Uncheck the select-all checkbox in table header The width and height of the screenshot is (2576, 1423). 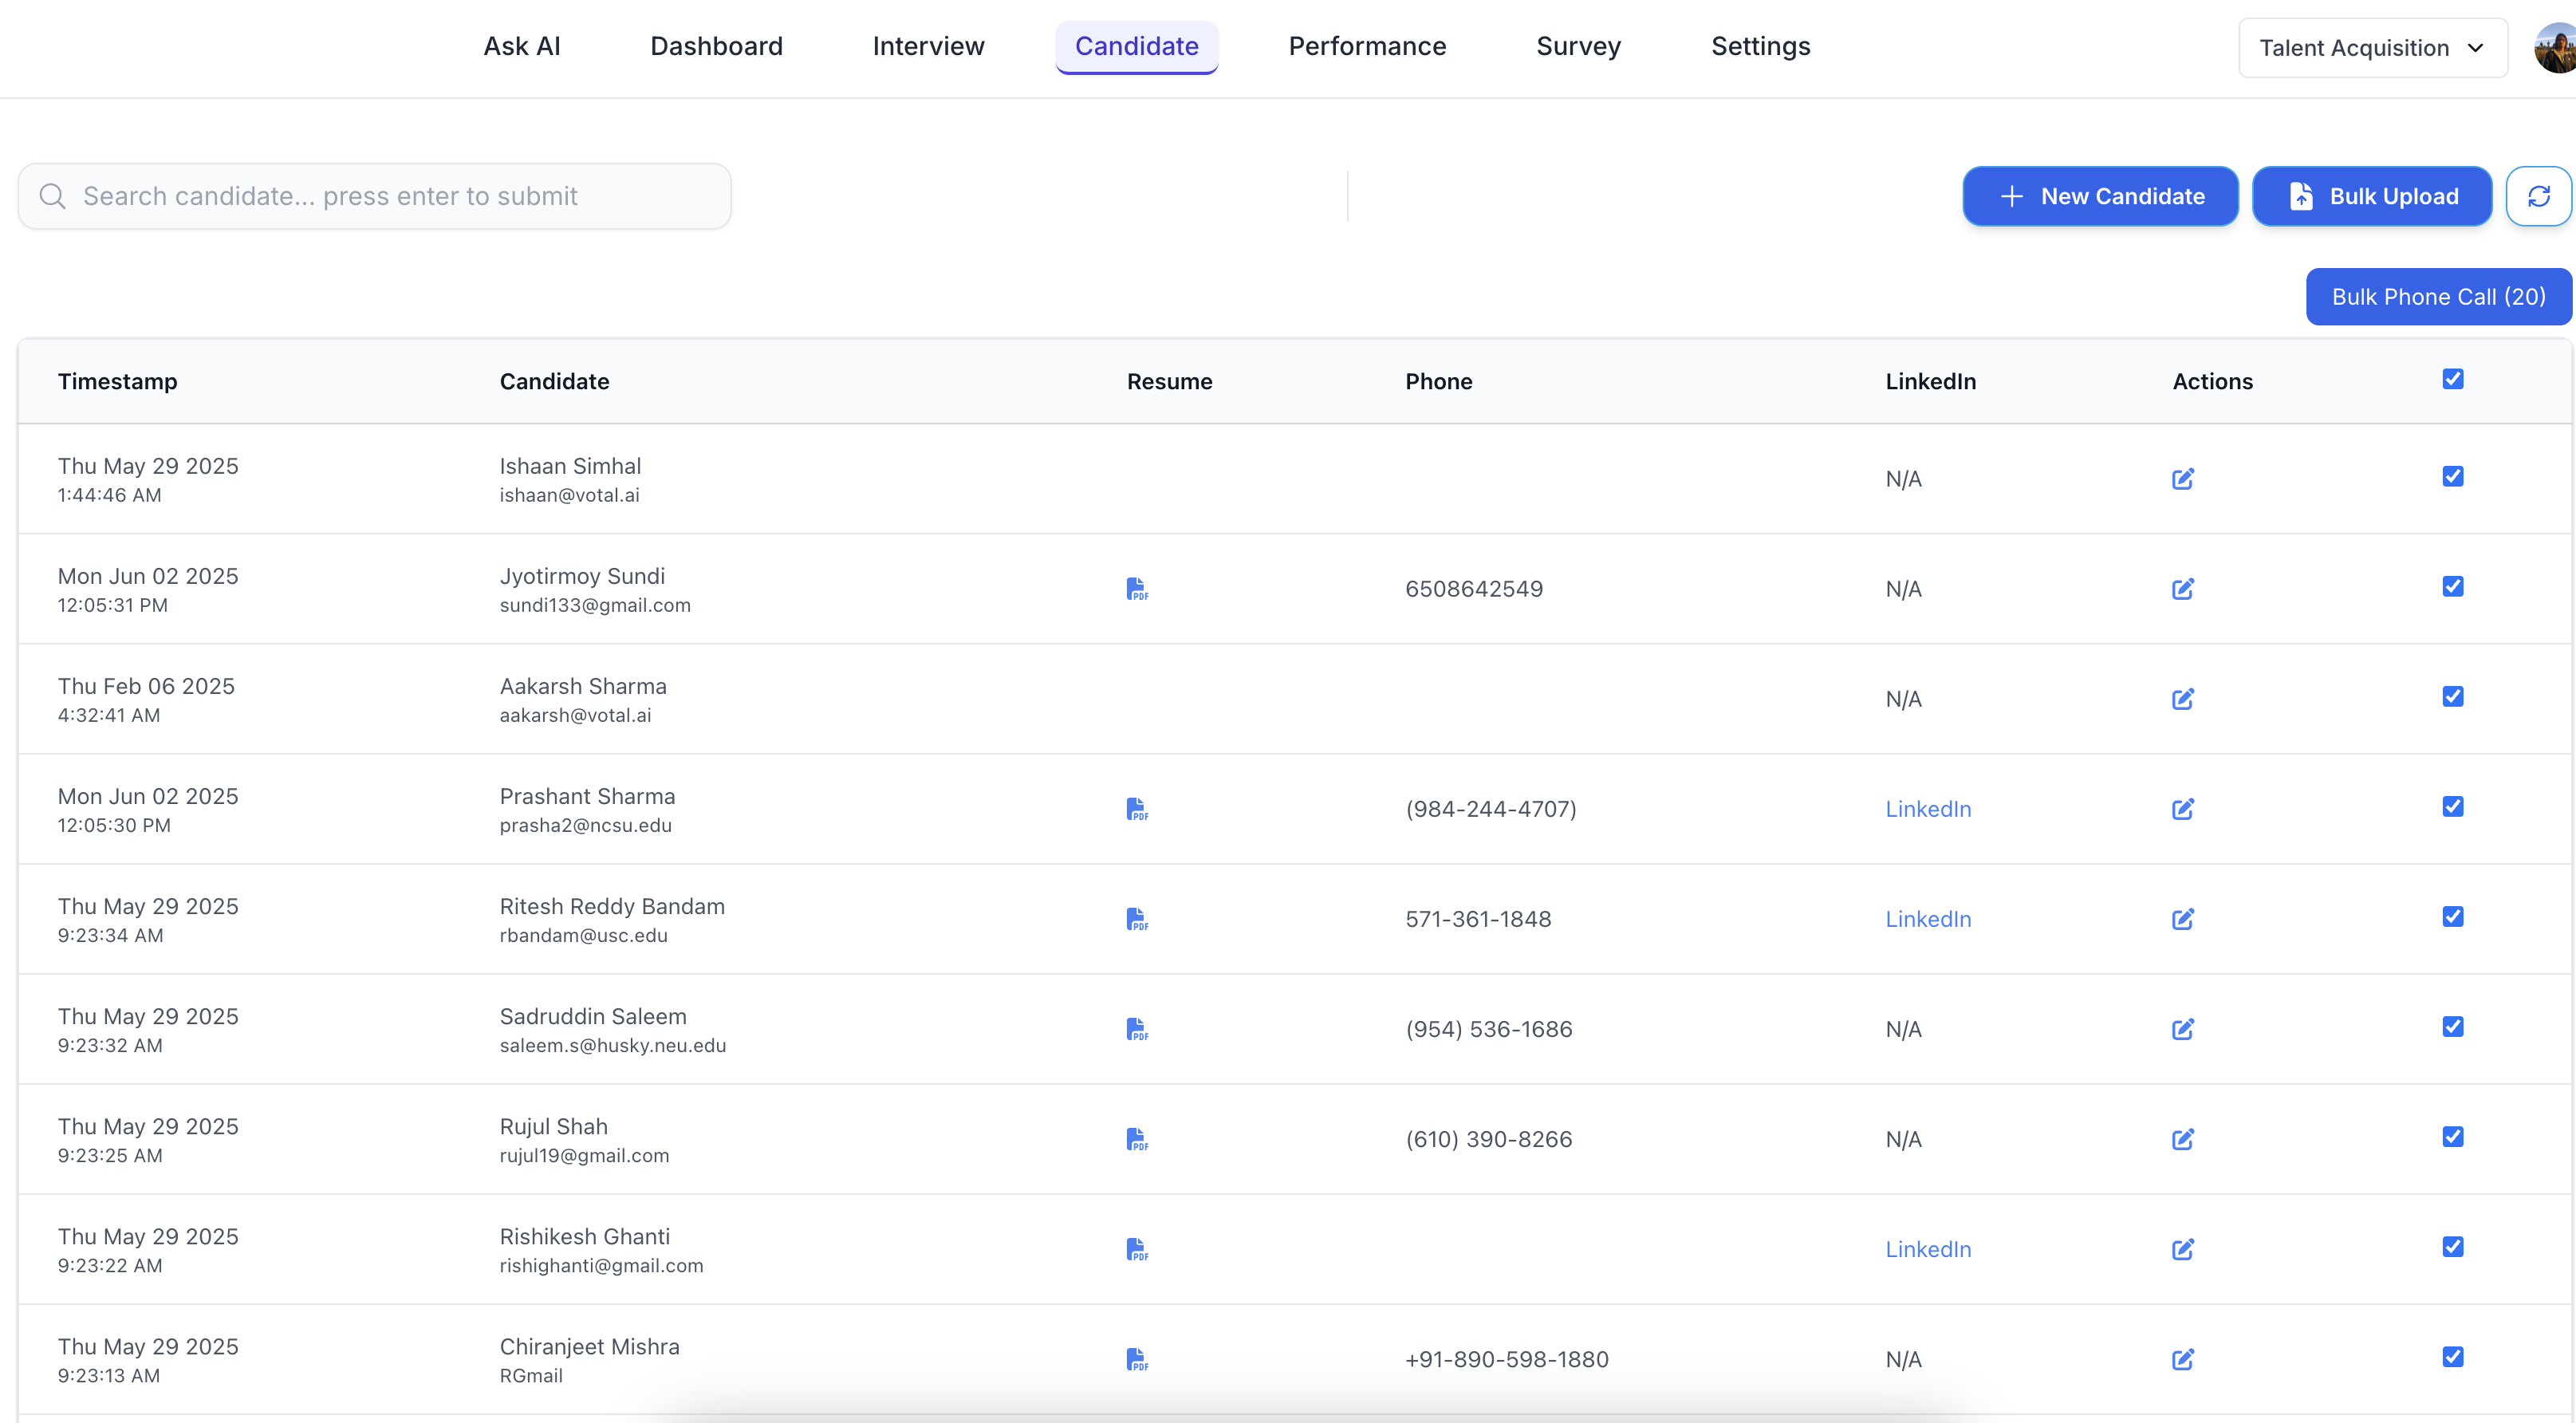click(2453, 379)
